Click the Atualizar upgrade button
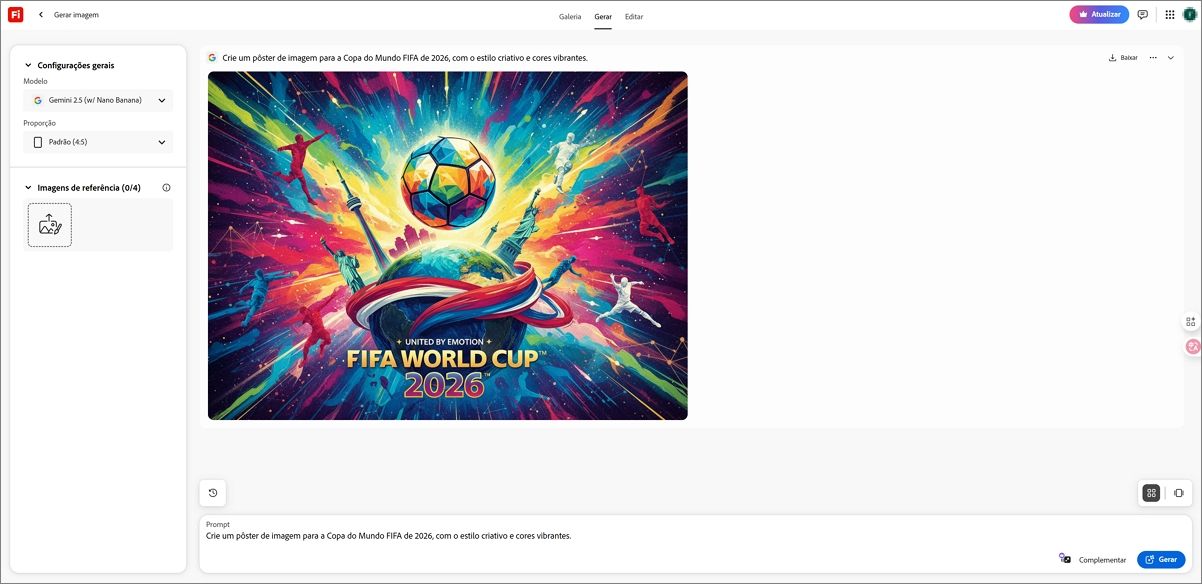1202x584 pixels. [1099, 15]
